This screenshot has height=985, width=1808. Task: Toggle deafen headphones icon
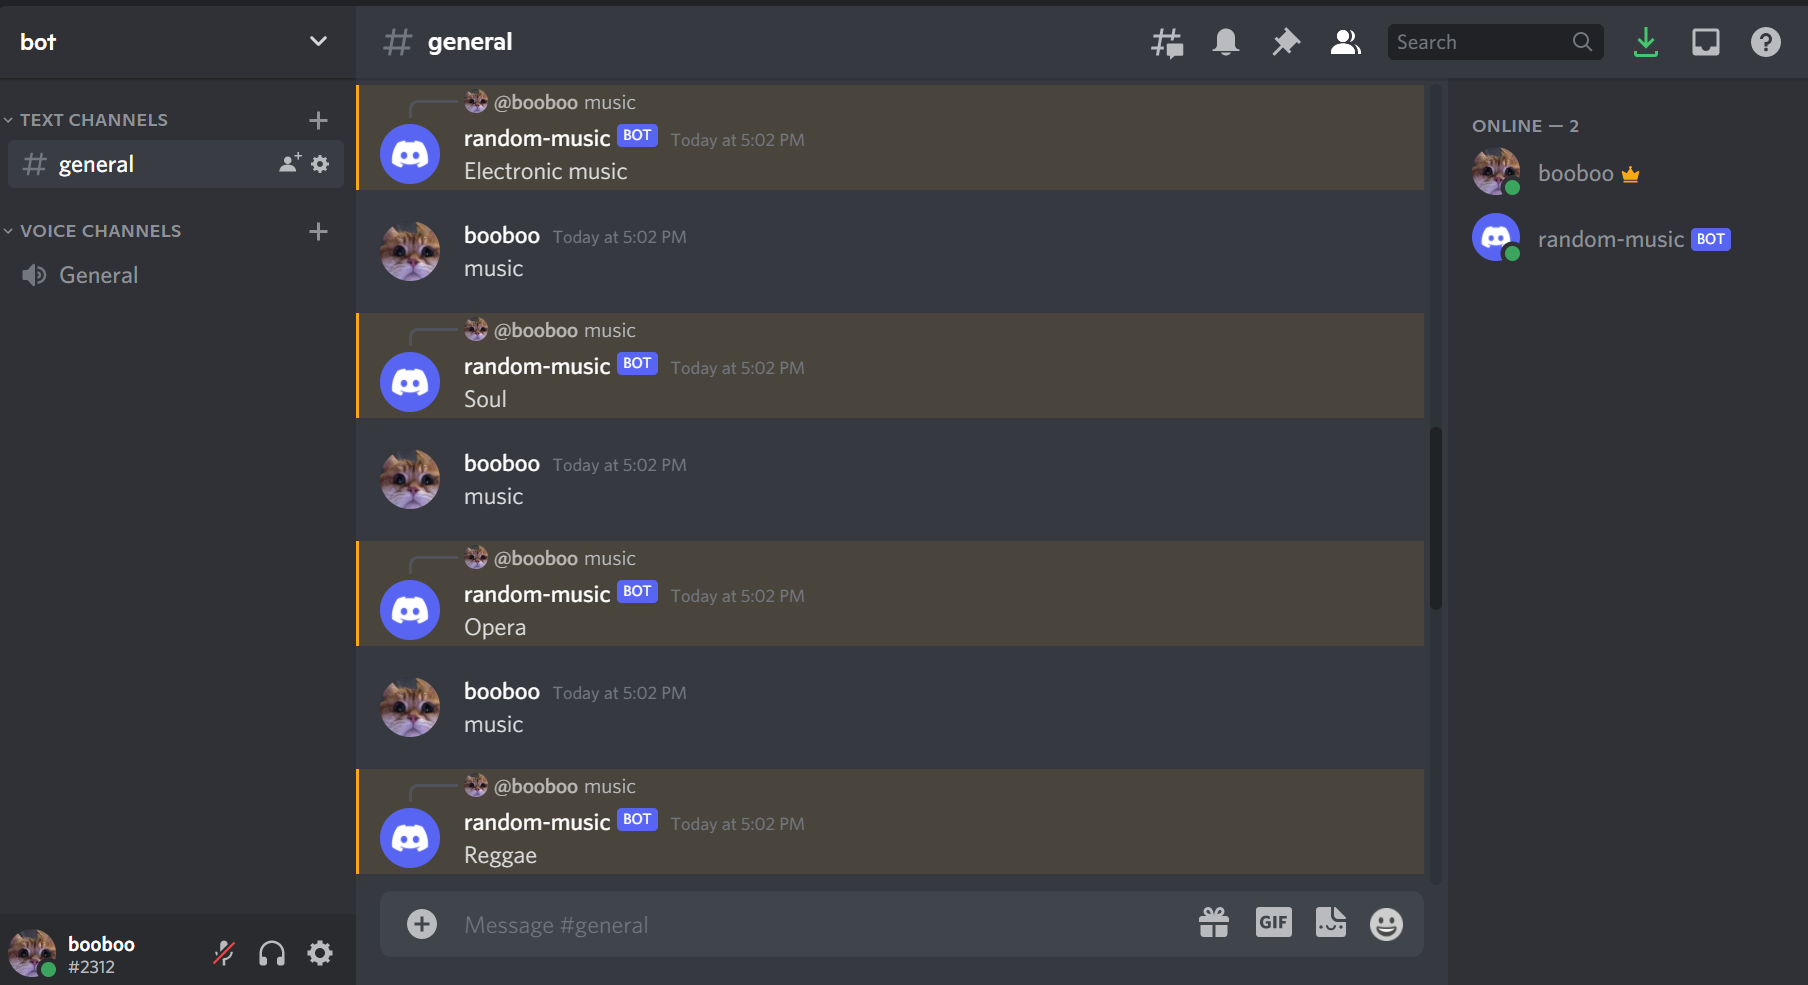click(x=272, y=953)
